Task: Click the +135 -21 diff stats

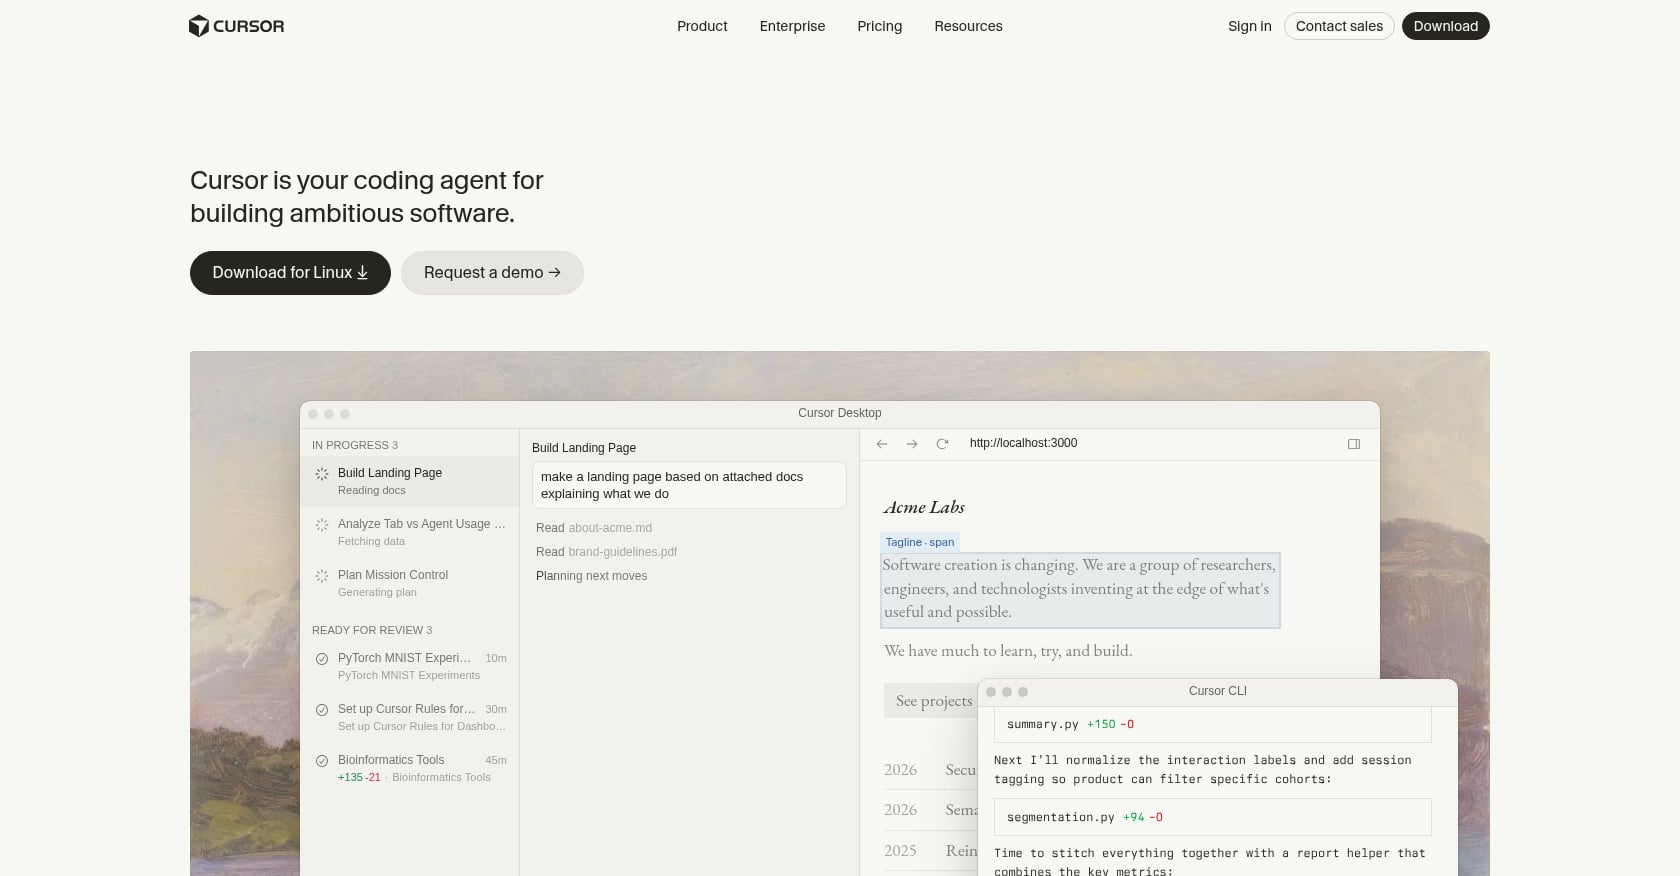Action: coord(359,777)
